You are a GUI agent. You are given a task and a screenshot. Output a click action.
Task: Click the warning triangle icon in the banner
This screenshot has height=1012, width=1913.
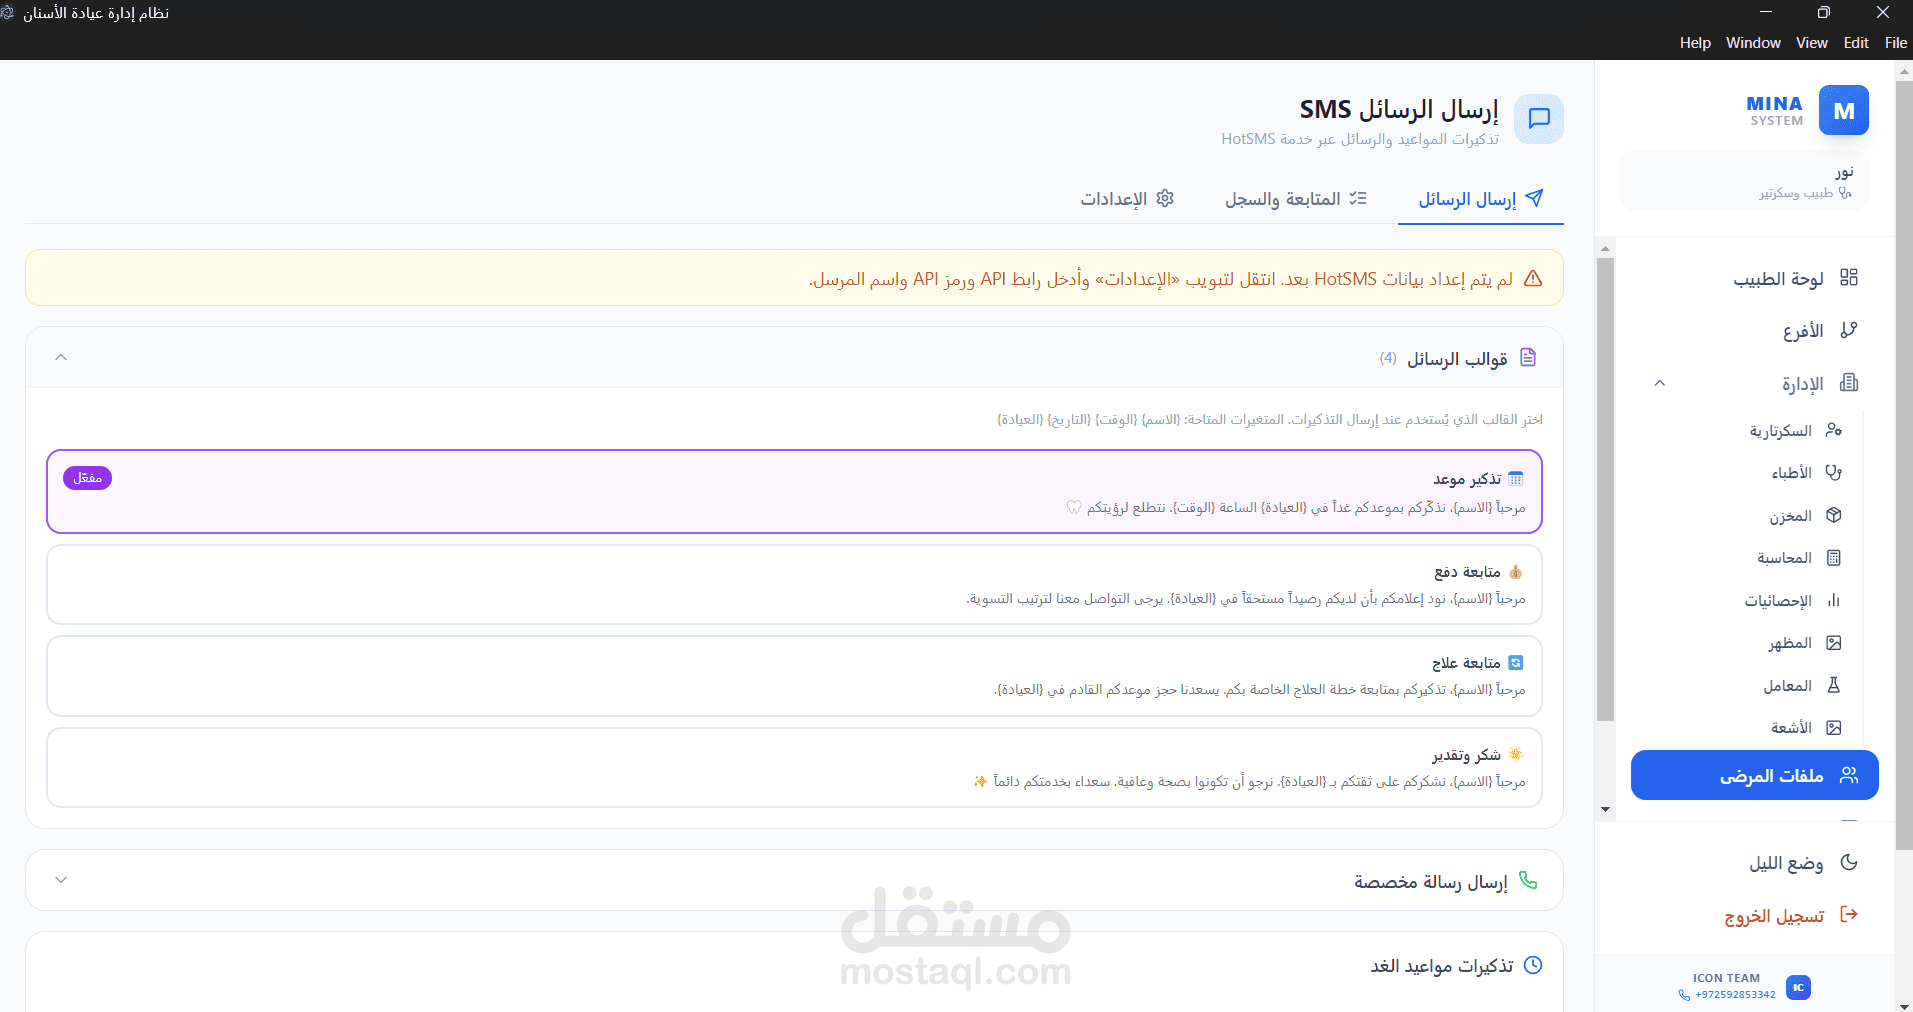pos(1532,279)
